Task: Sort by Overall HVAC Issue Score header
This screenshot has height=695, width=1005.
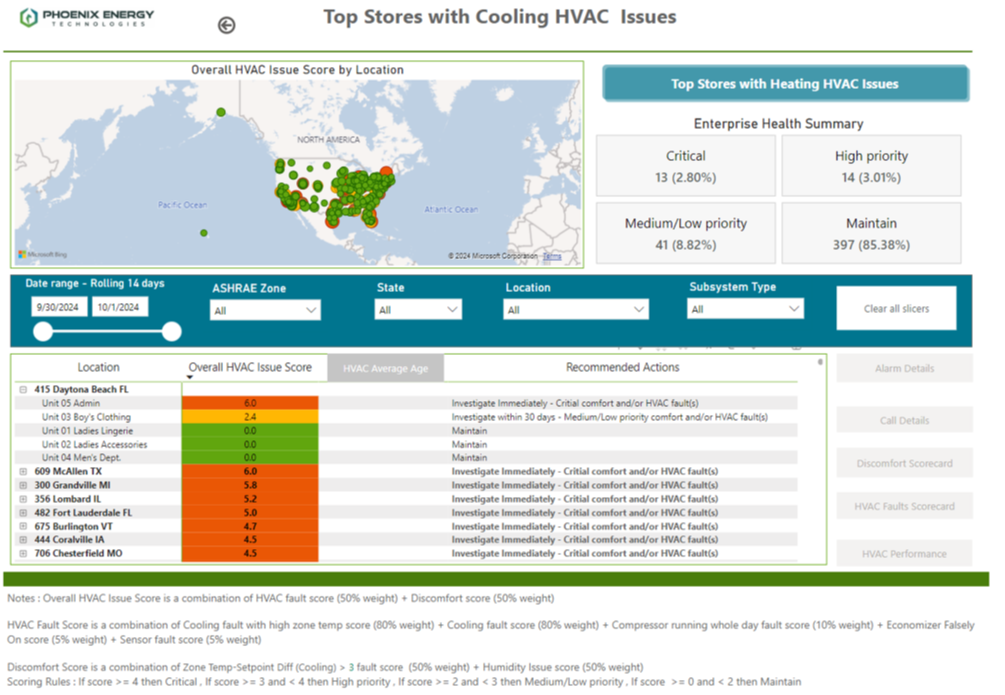Action: coord(250,367)
